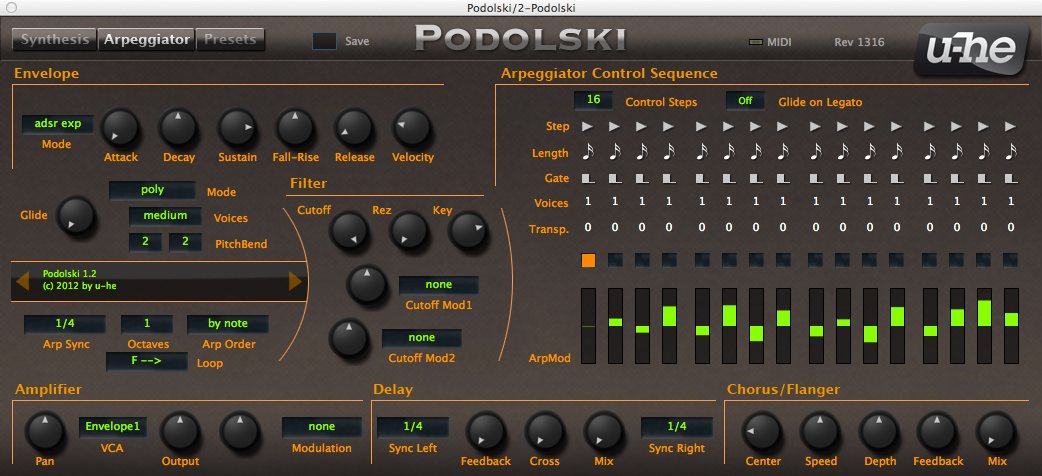The width and height of the screenshot is (1042, 476).
Task: Open the Arp Order by note dropdown
Action: tap(228, 324)
